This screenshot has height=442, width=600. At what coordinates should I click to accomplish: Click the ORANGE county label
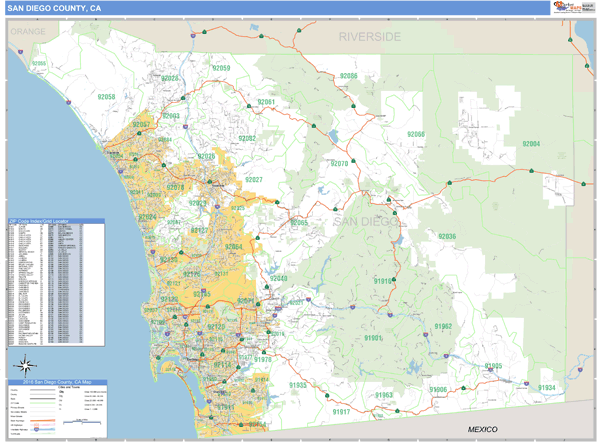pyautogui.click(x=28, y=31)
